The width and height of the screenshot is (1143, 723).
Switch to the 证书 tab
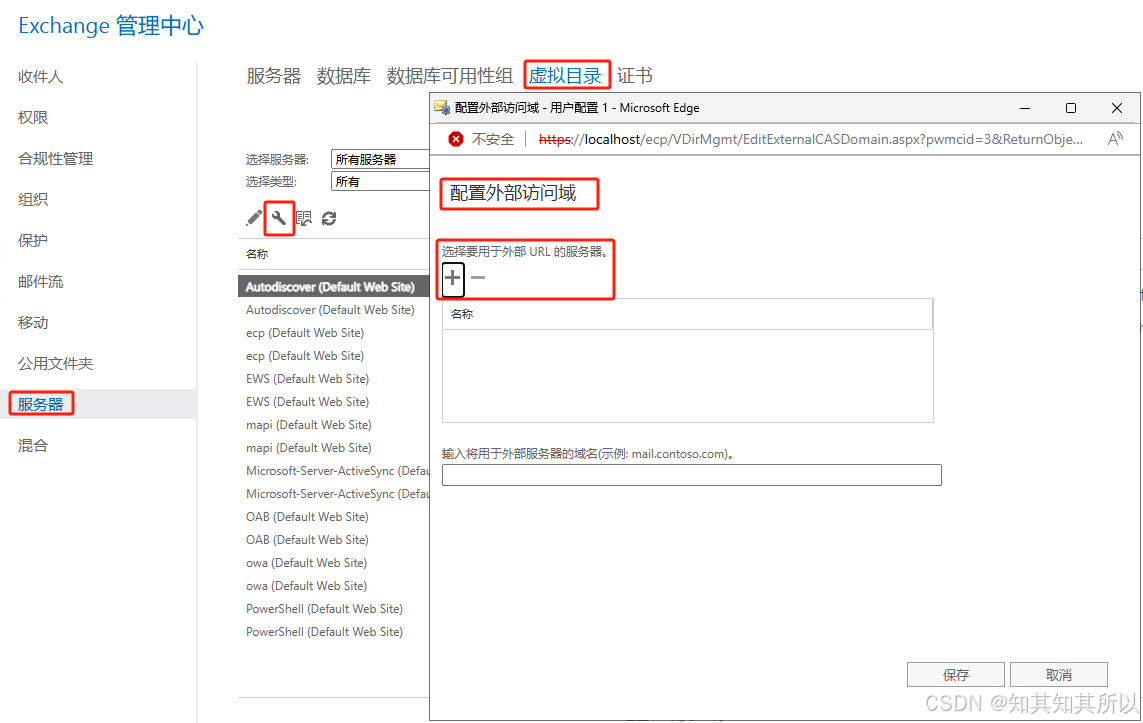coord(634,76)
